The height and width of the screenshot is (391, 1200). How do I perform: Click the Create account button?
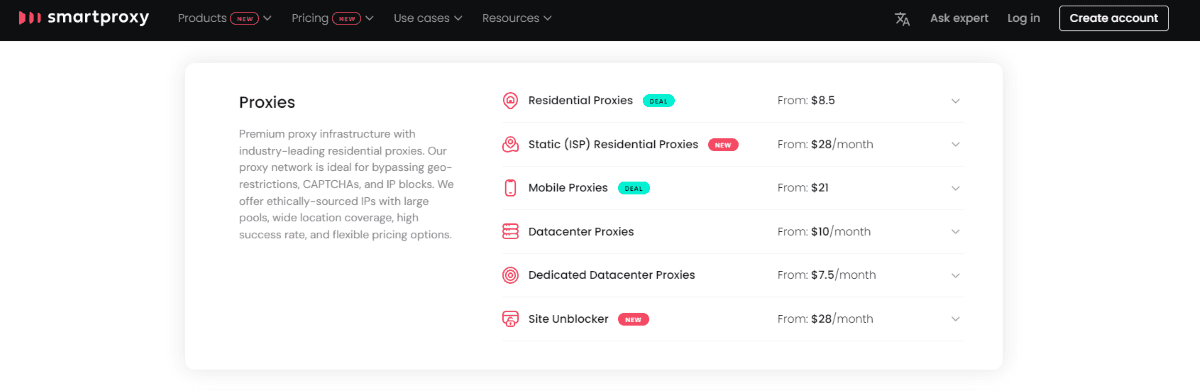[x=1114, y=18]
